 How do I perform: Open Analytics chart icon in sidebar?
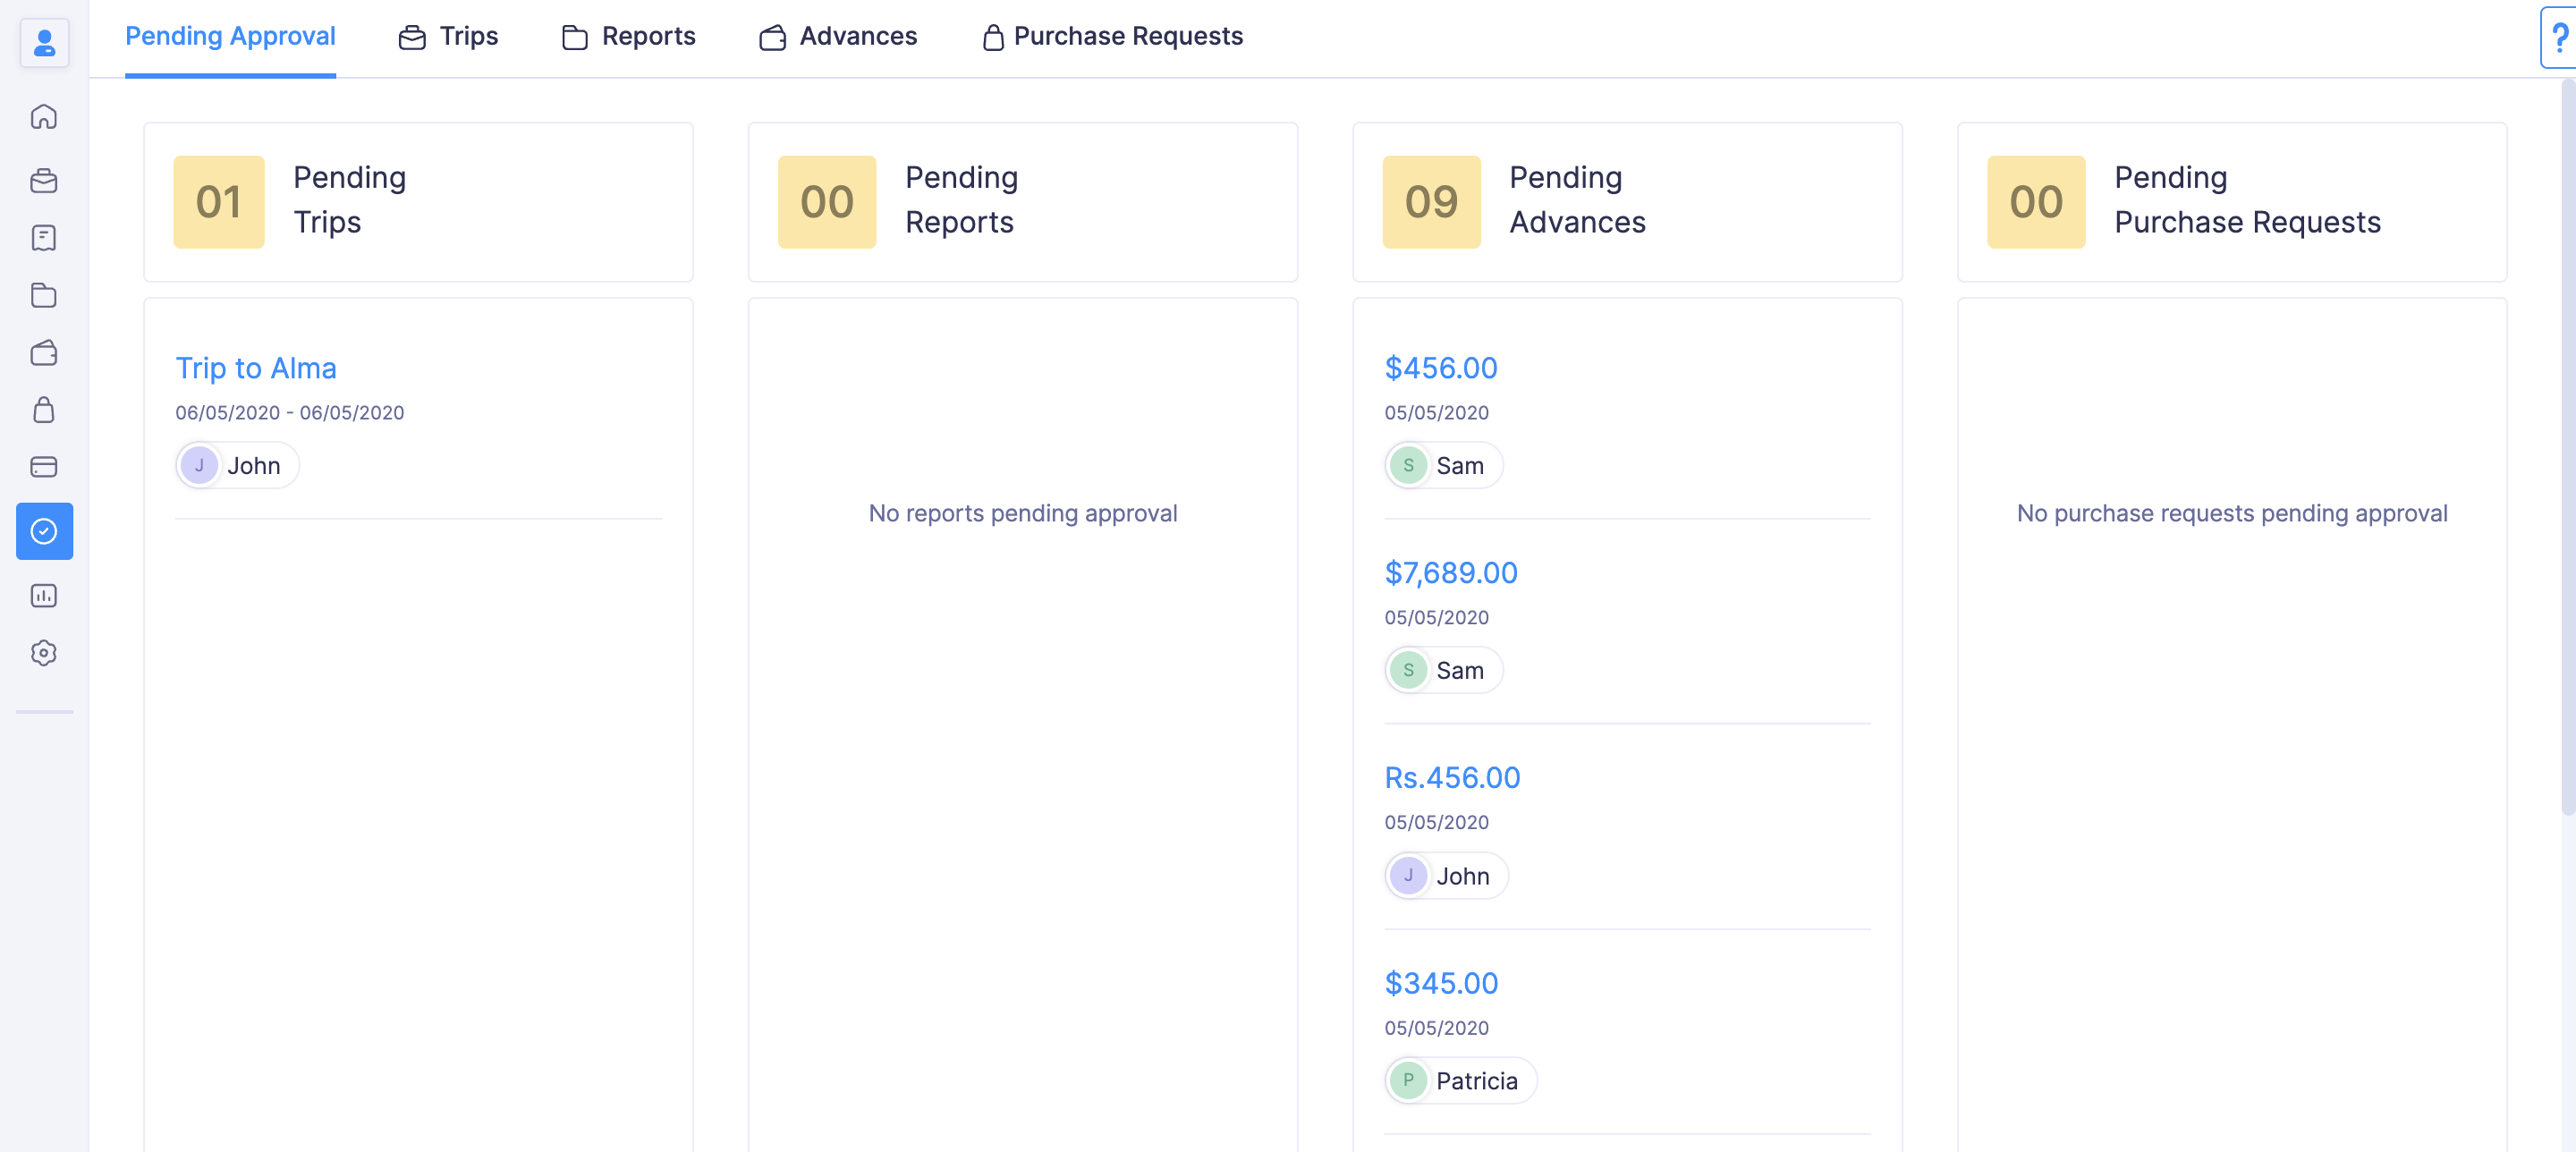pos(44,596)
